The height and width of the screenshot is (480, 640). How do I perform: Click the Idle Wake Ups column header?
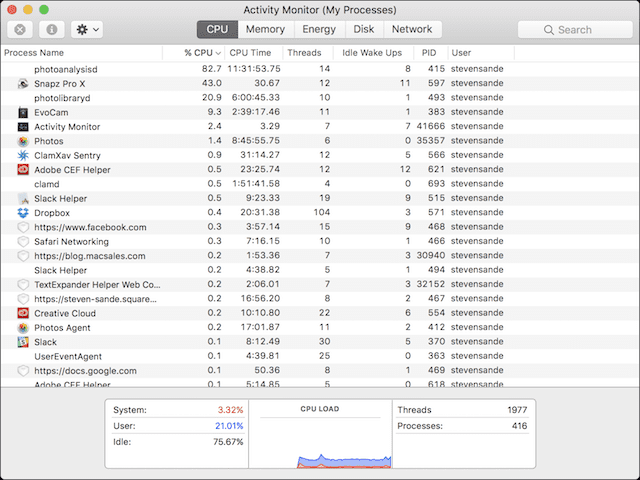coord(372,52)
